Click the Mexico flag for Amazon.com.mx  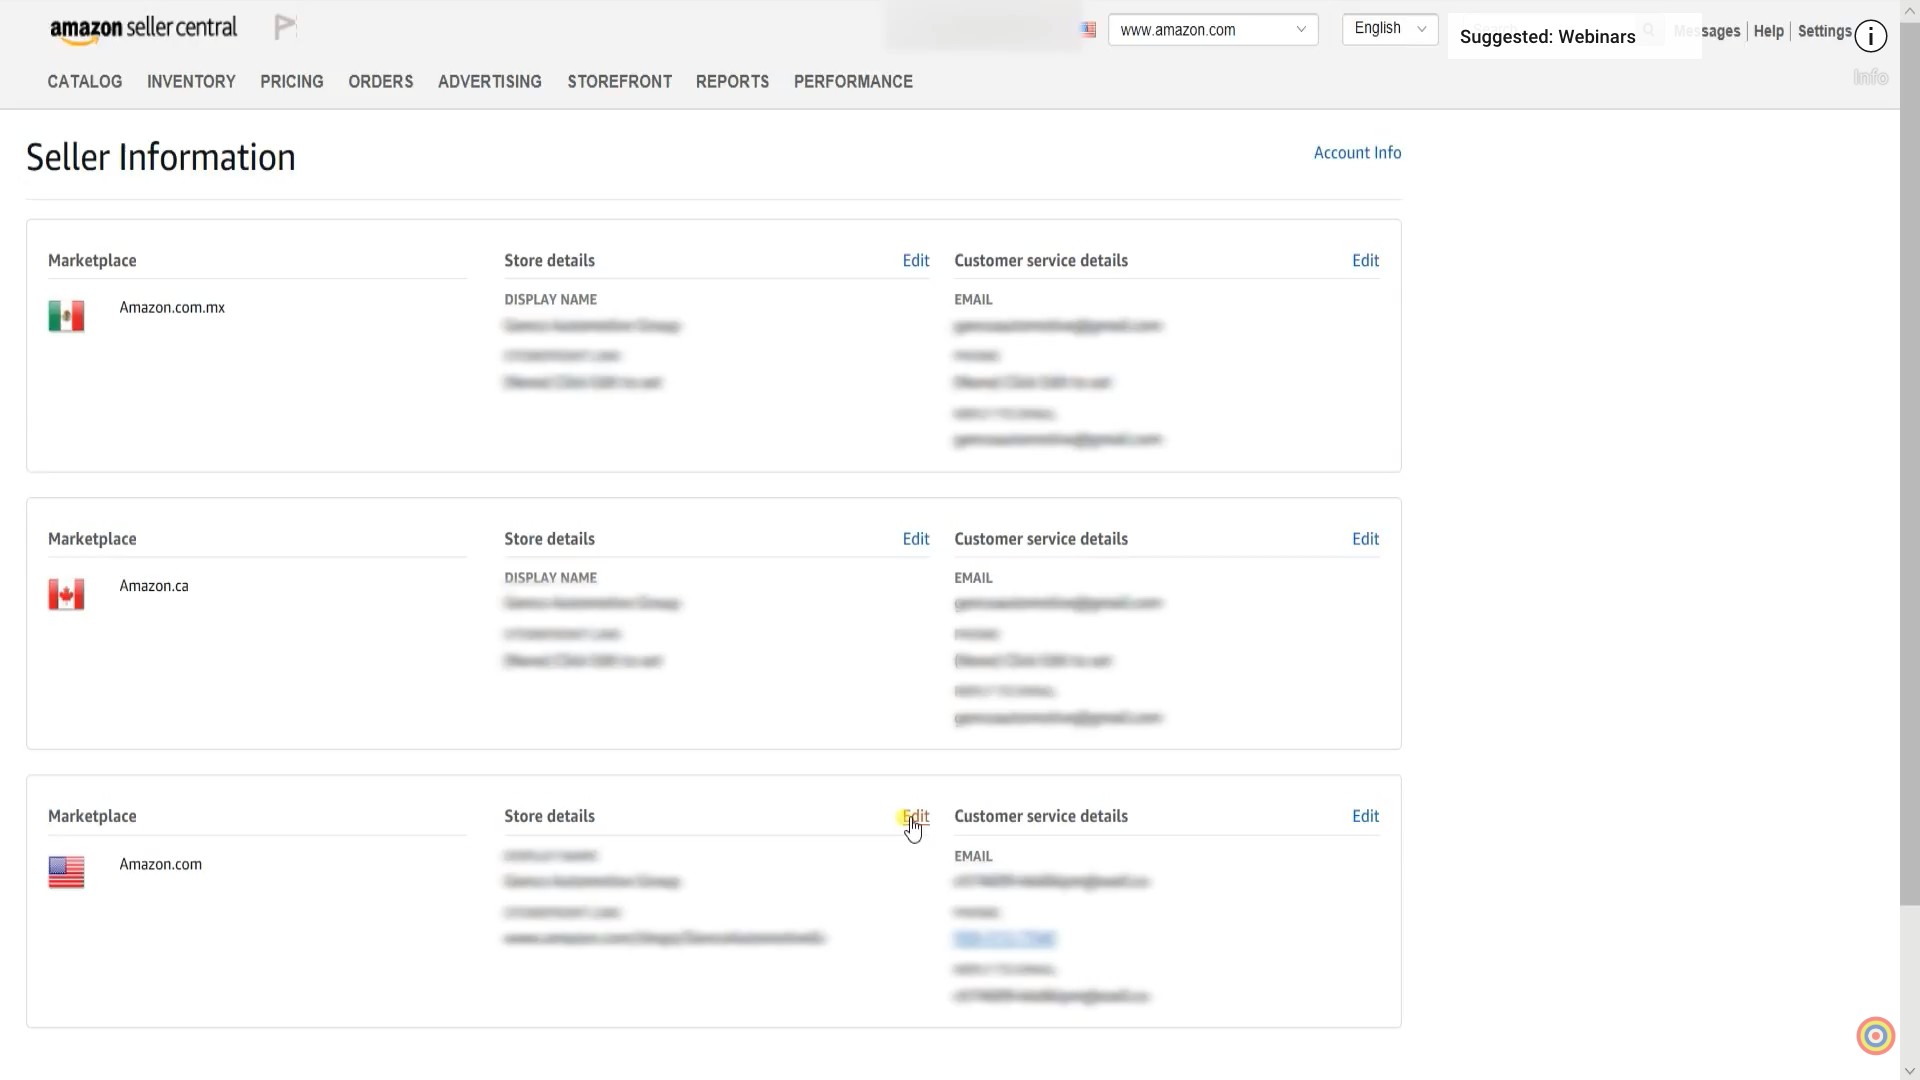click(x=66, y=316)
